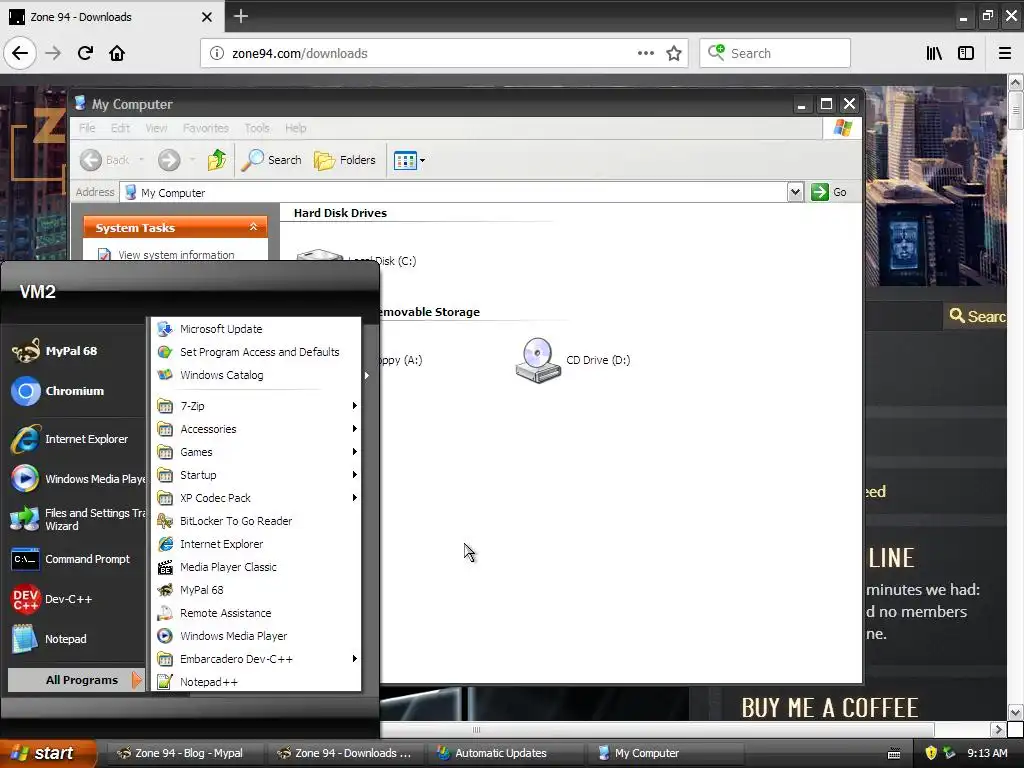Click the security shield tray icon
Viewport: 1024px width, 768px height.
coord(931,753)
